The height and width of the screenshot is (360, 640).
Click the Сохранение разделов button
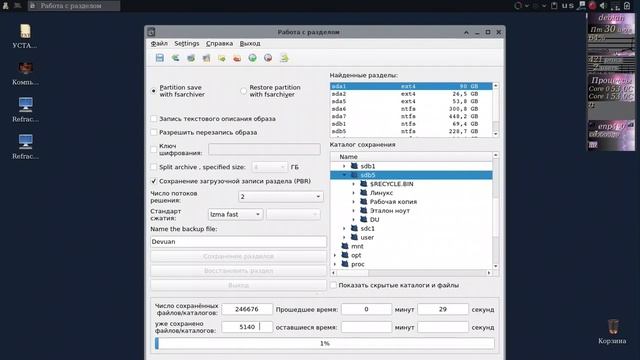pos(238,256)
